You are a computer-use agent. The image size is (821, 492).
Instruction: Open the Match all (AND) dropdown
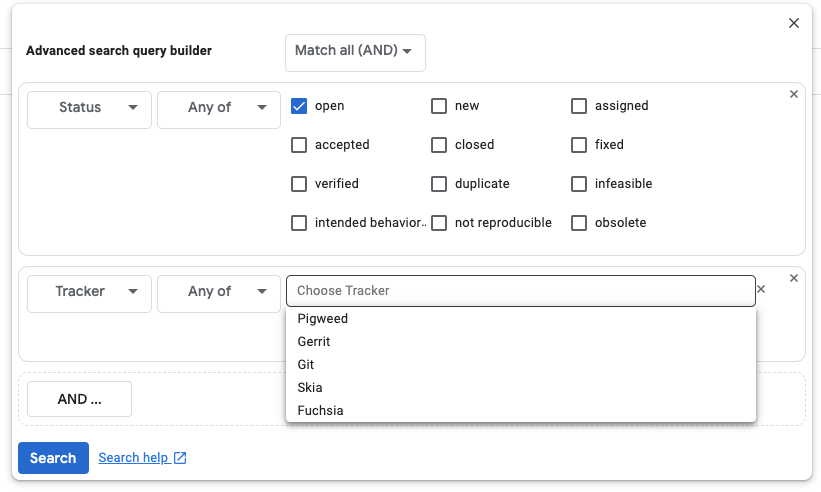coord(355,52)
